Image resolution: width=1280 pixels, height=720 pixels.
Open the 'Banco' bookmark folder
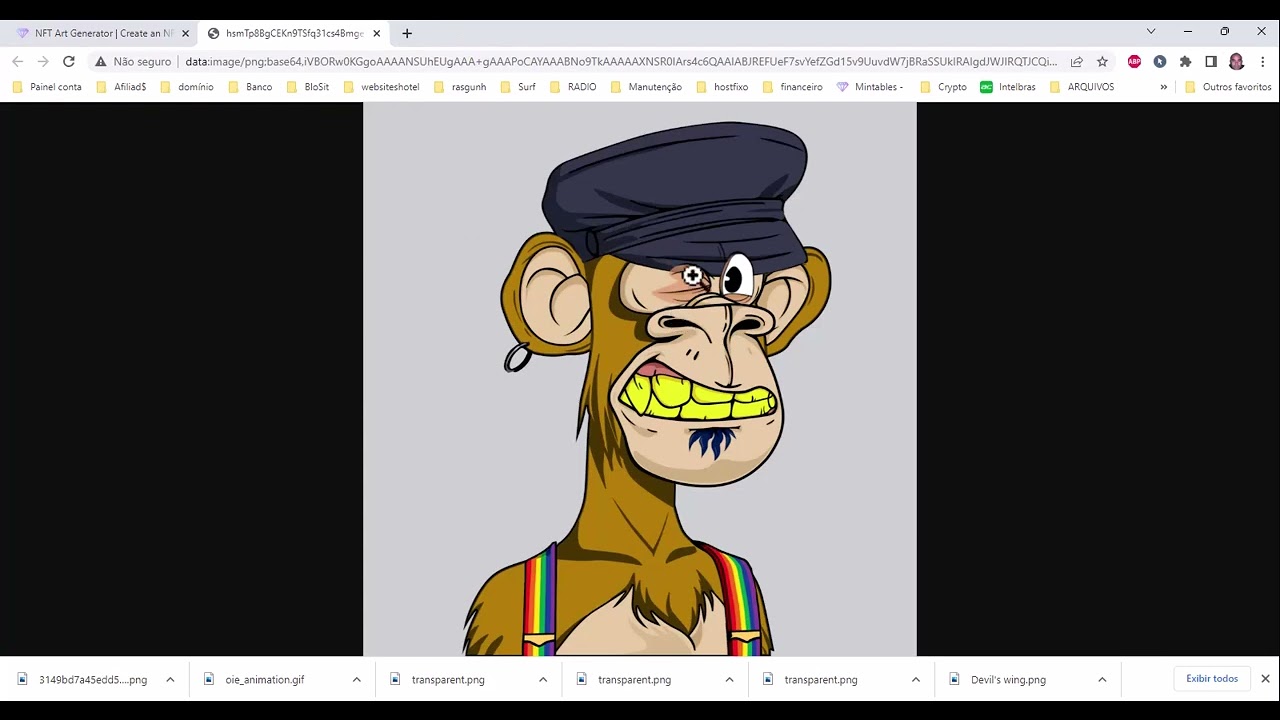pyautogui.click(x=250, y=87)
